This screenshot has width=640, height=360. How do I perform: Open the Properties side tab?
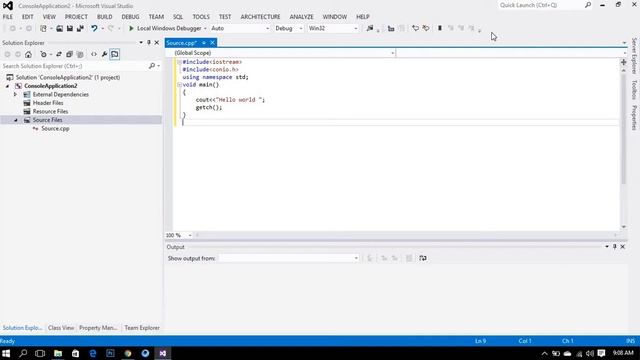click(x=634, y=118)
